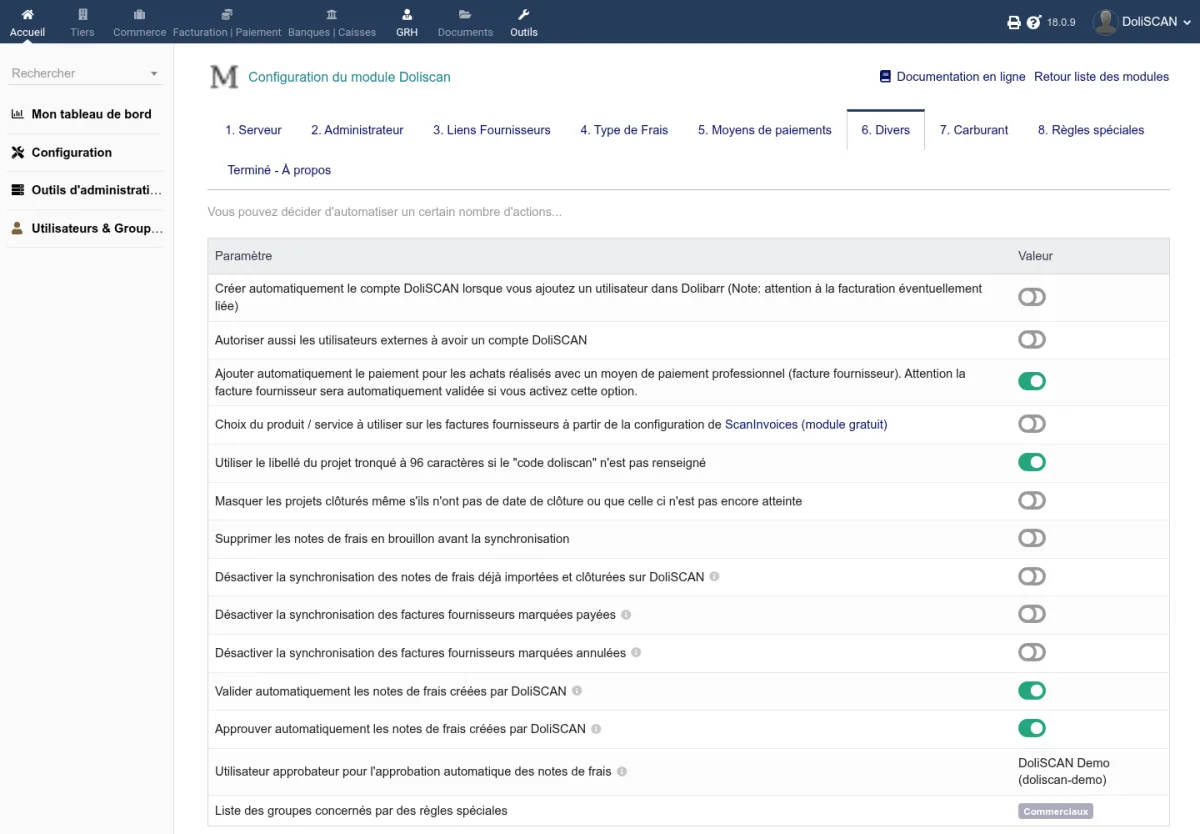
Task: Click info icon next to factures marquées payées
Action: [626, 615]
